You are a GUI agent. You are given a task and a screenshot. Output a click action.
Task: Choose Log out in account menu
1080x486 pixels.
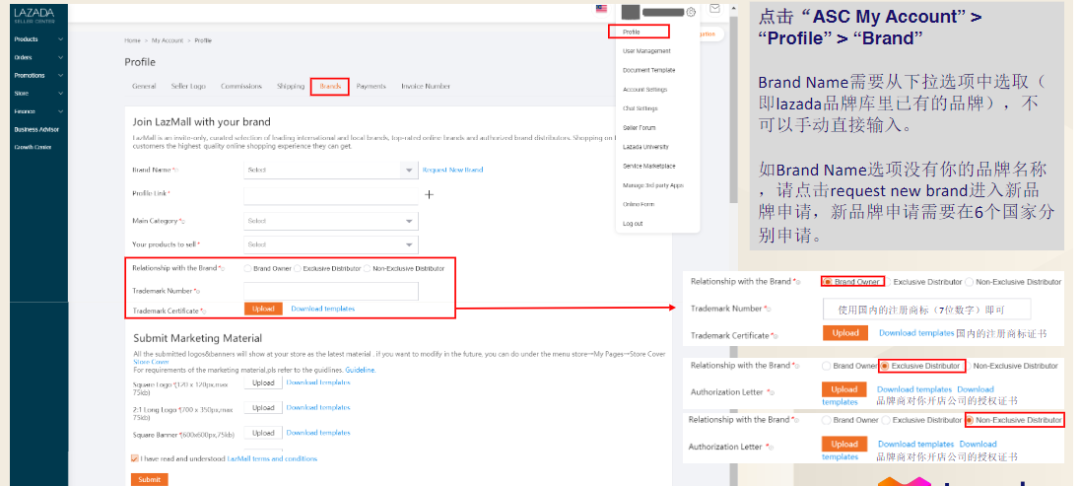[x=633, y=224]
